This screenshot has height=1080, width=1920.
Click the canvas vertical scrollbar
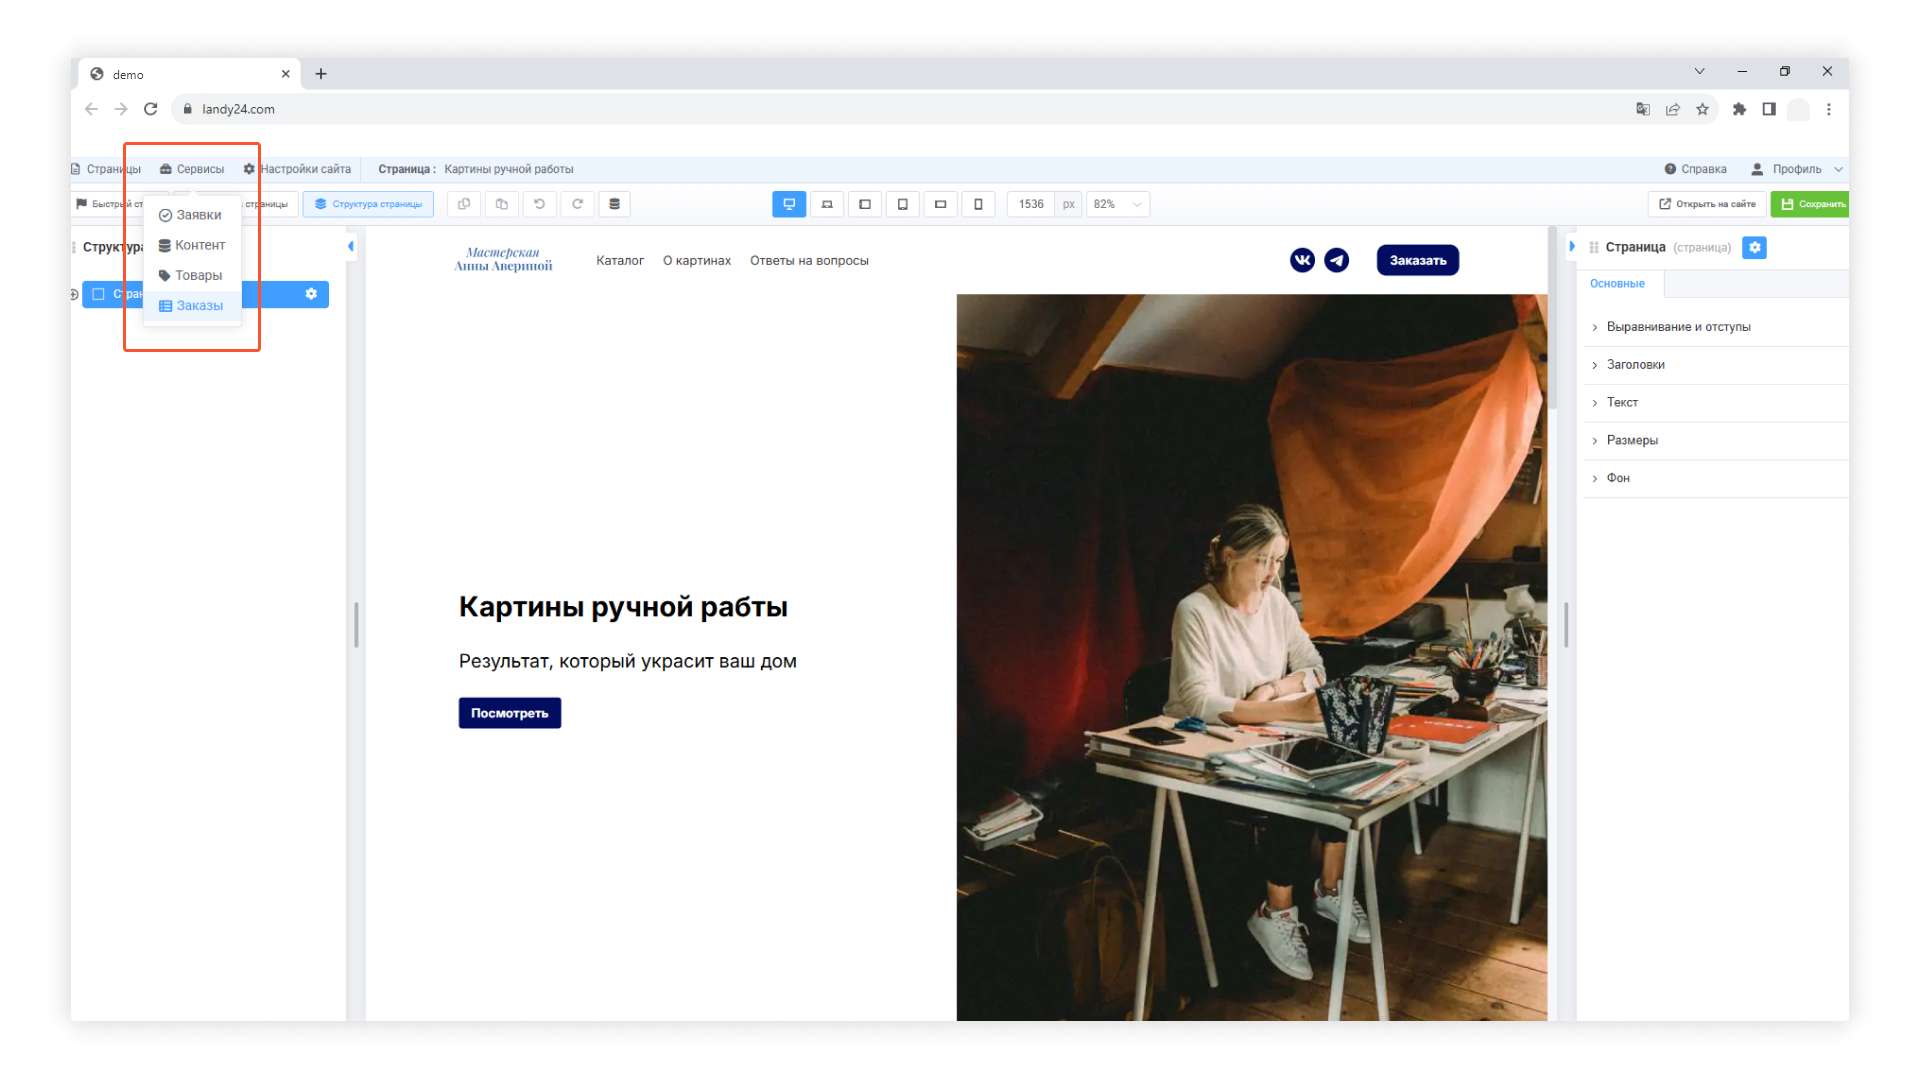(x=1553, y=320)
